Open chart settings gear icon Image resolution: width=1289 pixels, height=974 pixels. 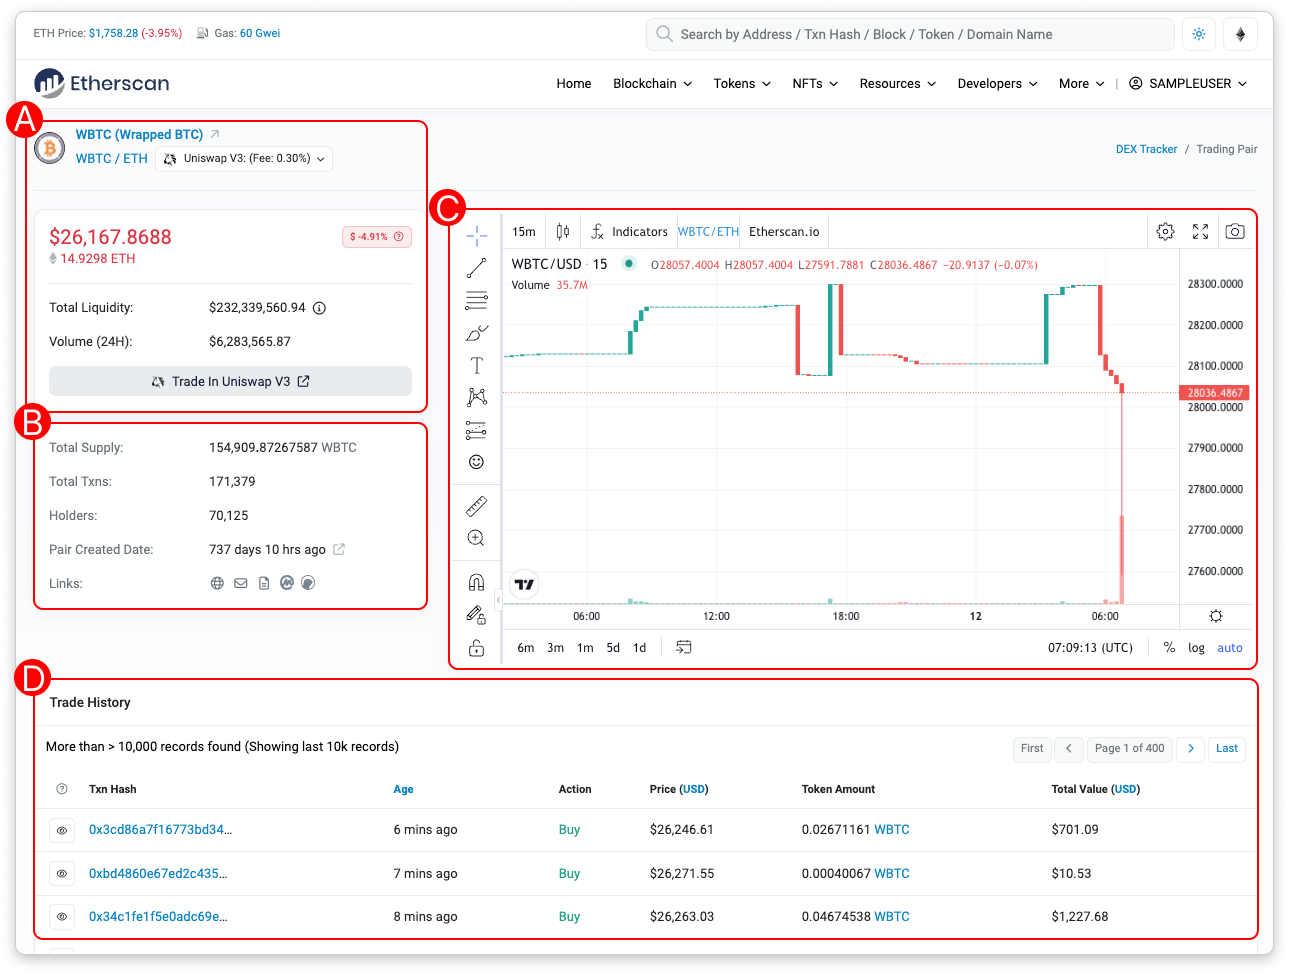[x=1165, y=232]
